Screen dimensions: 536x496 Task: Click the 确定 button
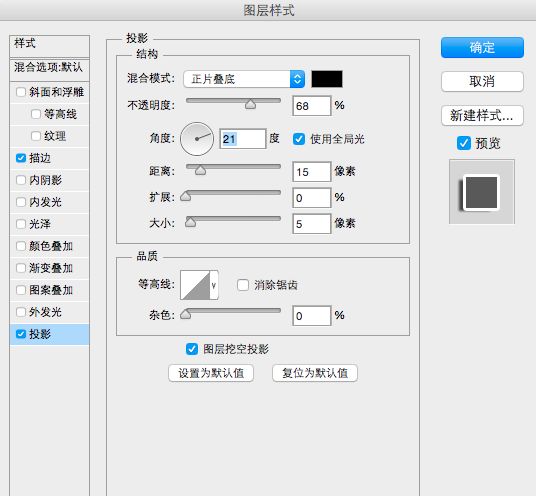tap(482, 48)
